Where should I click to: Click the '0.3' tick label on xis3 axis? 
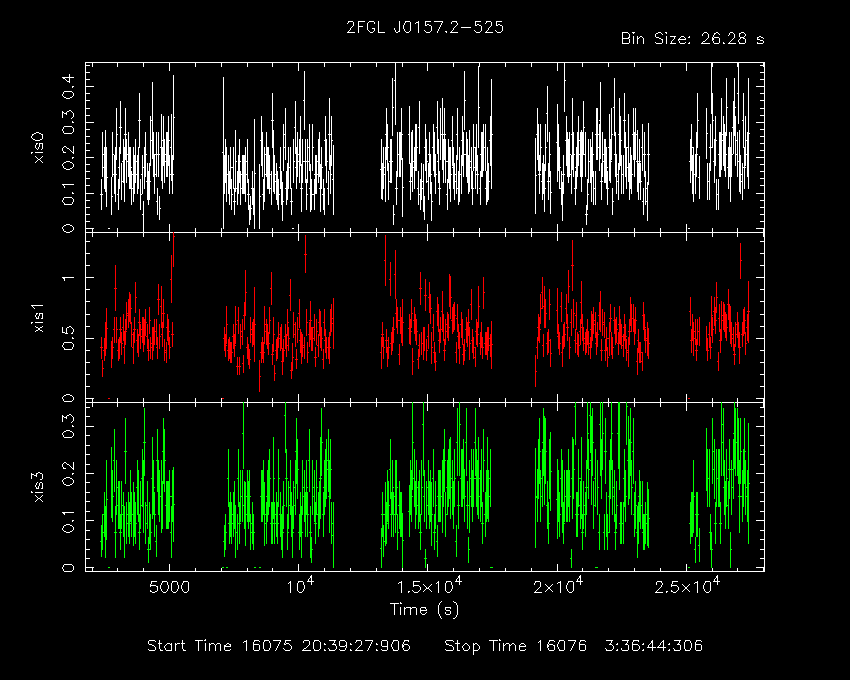pyautogui.click(x=68, y=427)
